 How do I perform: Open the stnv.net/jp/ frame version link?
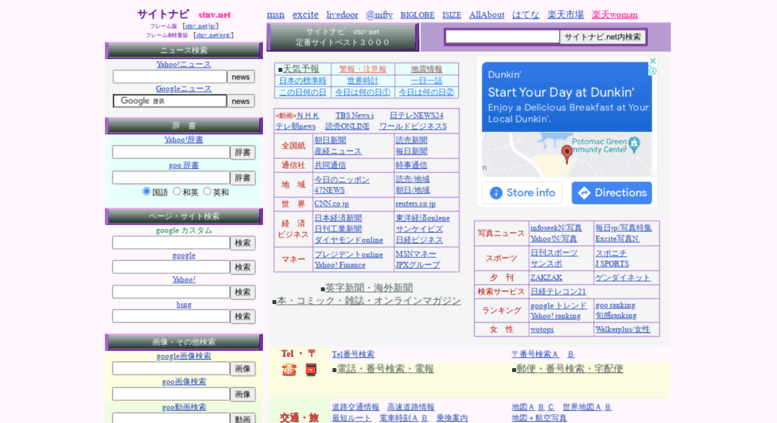200,26
